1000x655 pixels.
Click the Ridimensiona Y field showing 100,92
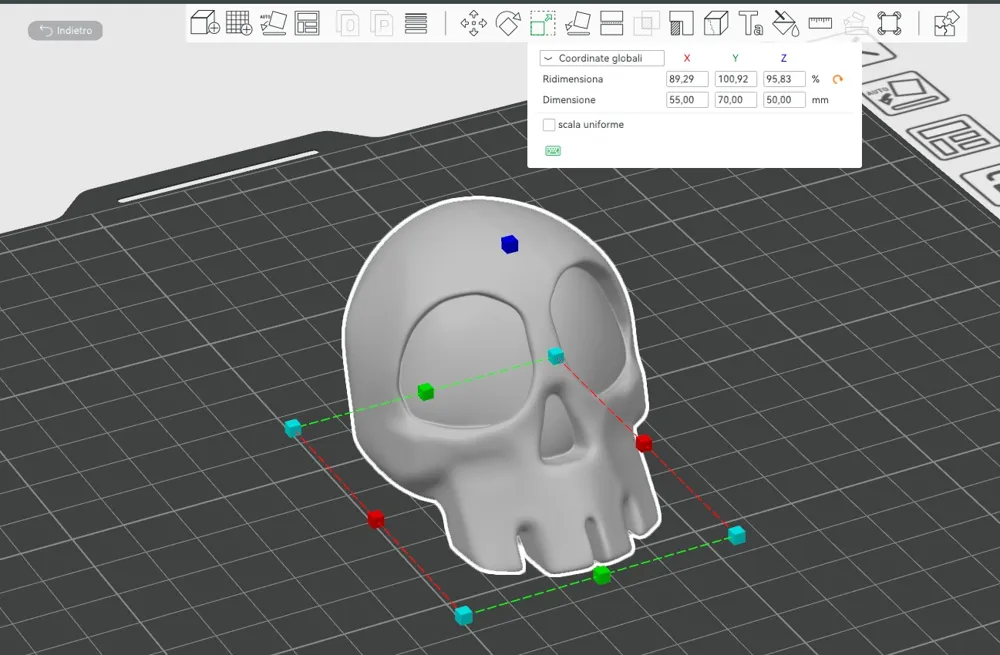click(735, 79)
